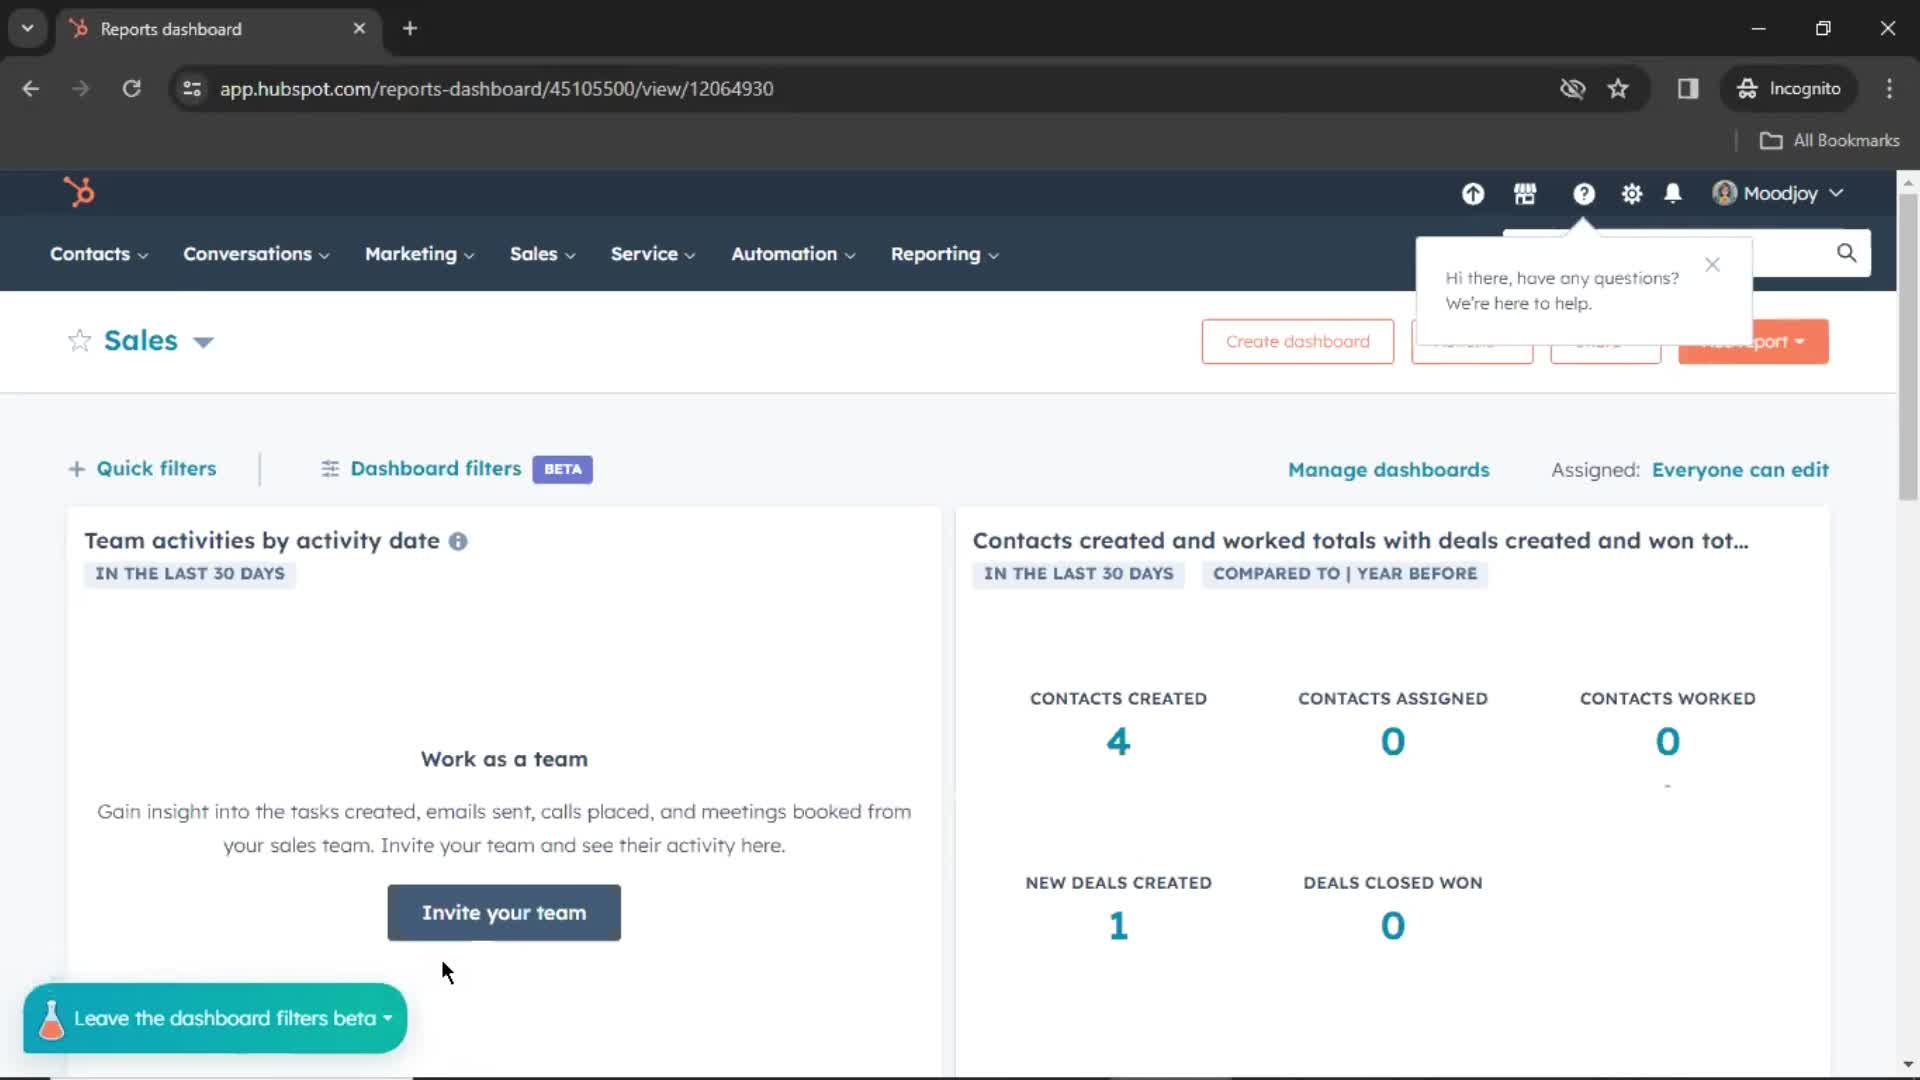Expand the Sales dashboard title dropdown

[202, 340]
